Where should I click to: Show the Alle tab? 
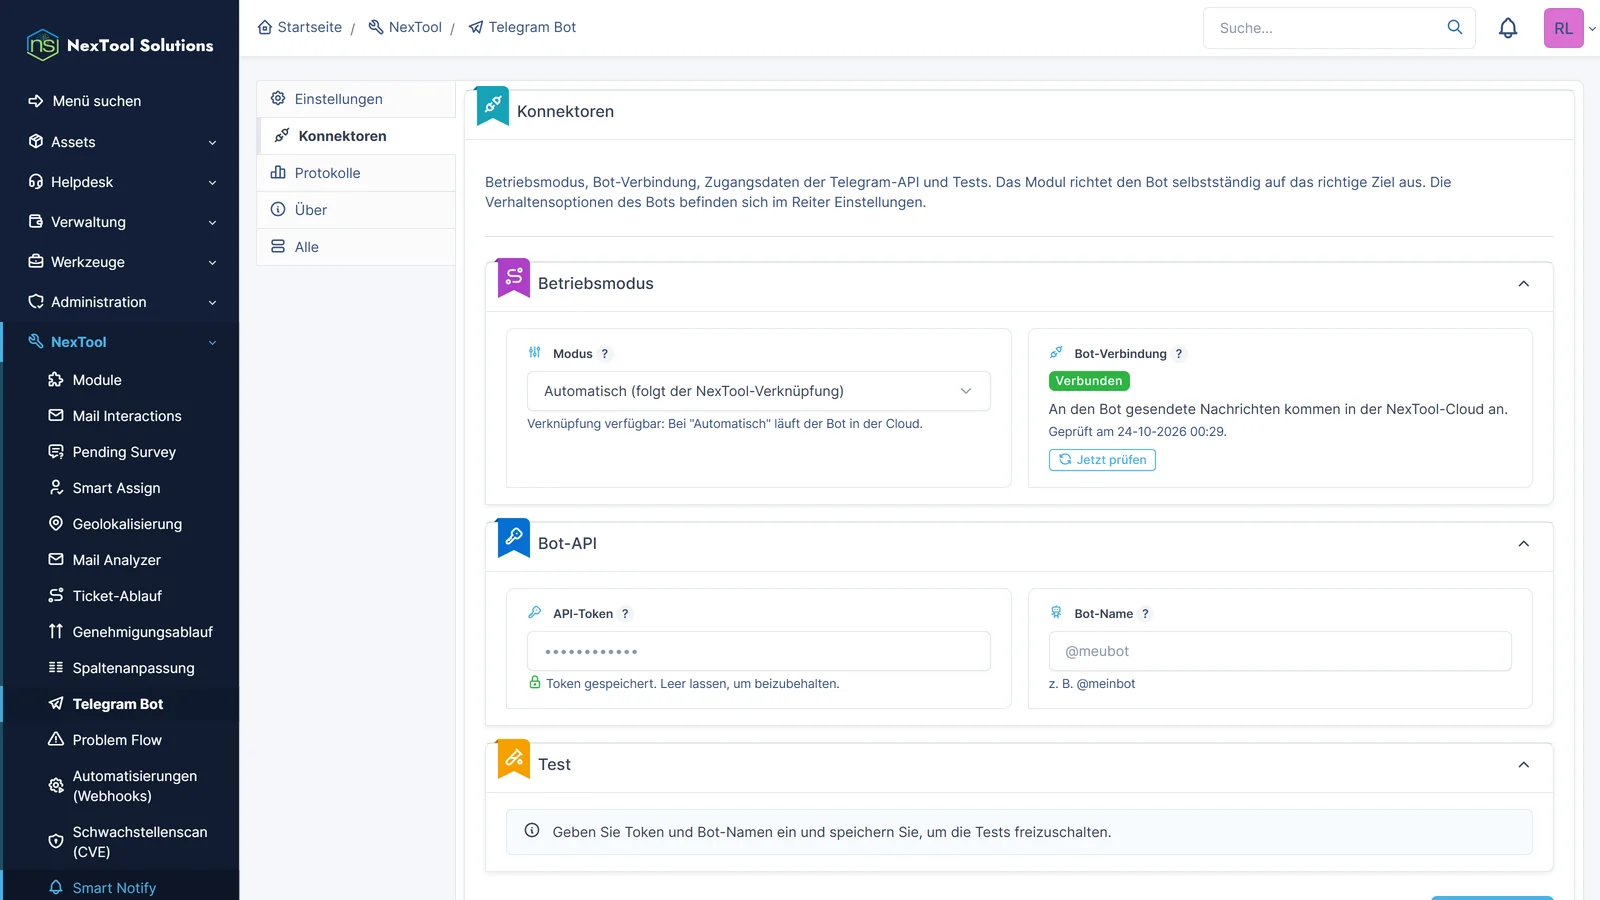tap(356, 247)
